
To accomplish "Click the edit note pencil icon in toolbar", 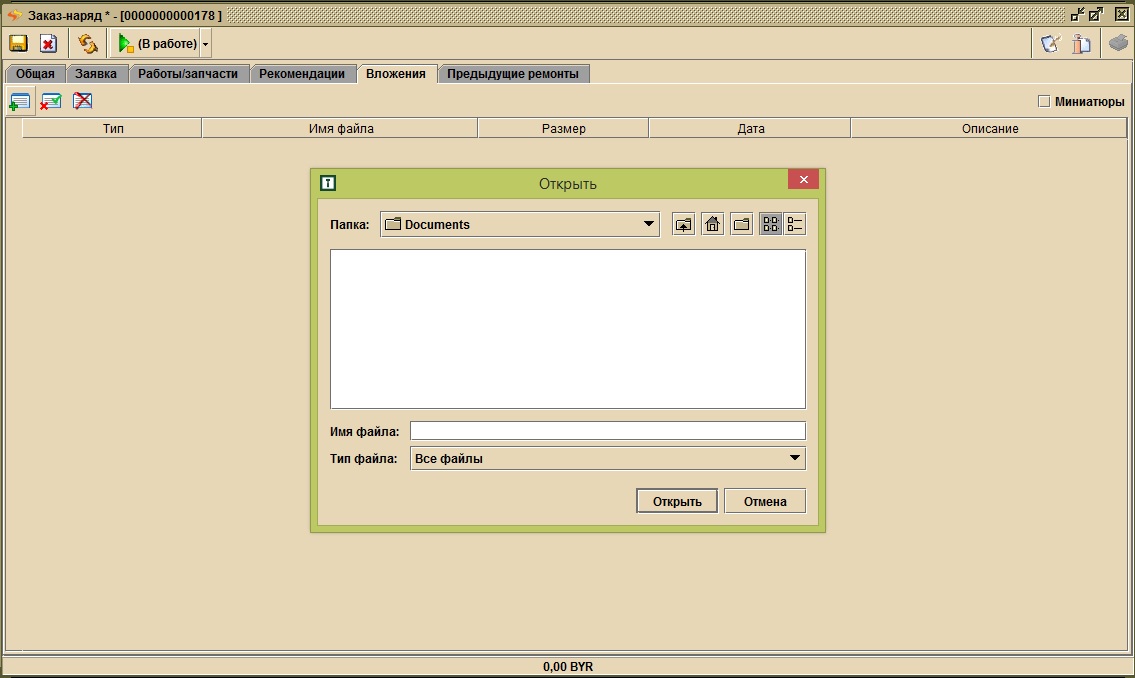I will (x=1050, y=43).
